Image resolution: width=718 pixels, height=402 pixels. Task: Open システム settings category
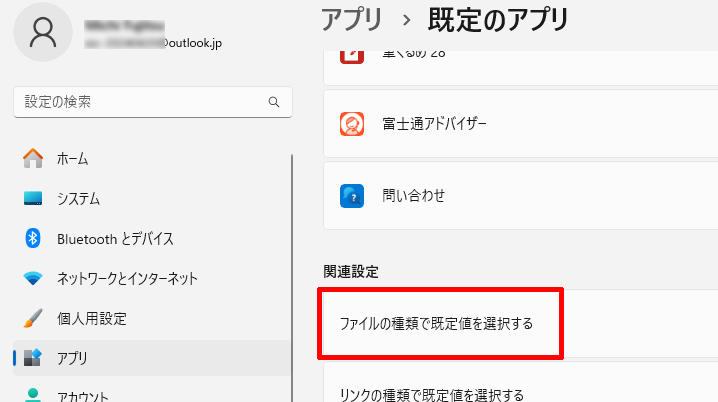pyautogui.click(x=152, y=198)
